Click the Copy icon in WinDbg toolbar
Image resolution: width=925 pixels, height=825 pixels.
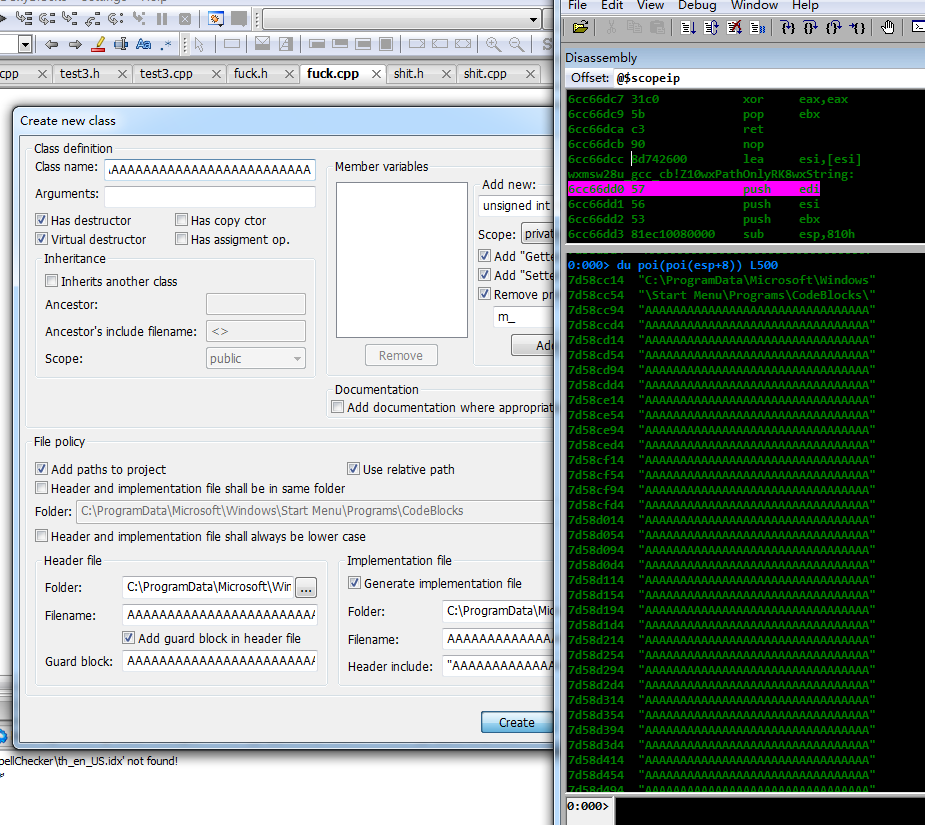pos(634,27)
